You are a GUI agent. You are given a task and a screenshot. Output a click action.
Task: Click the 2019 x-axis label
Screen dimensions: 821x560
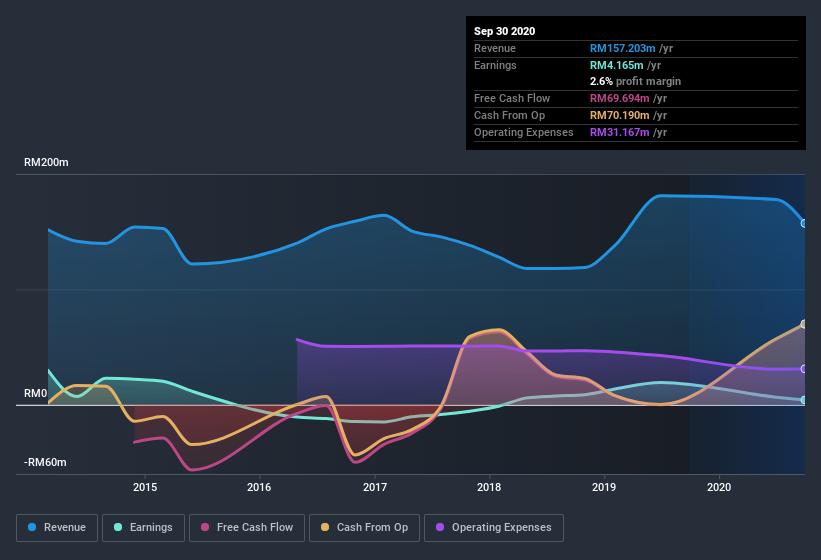(x=604, y=487)
